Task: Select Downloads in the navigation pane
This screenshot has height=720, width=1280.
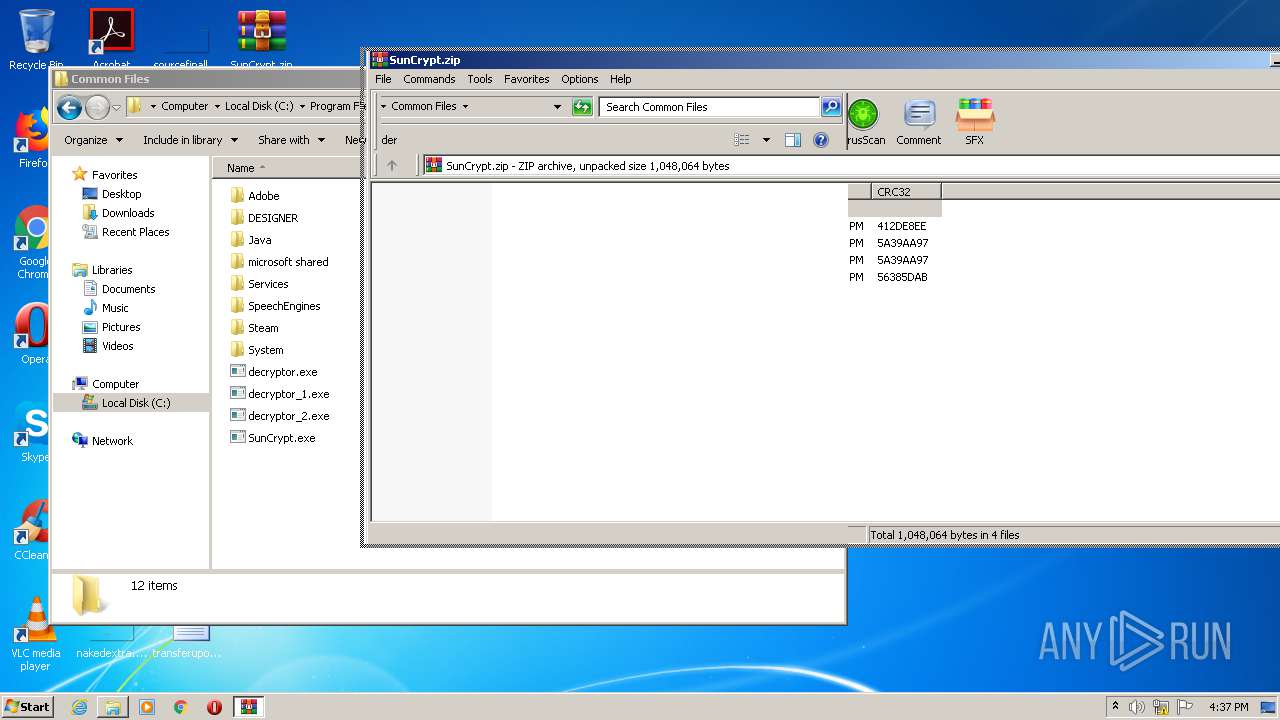Action: pos(127,213)
